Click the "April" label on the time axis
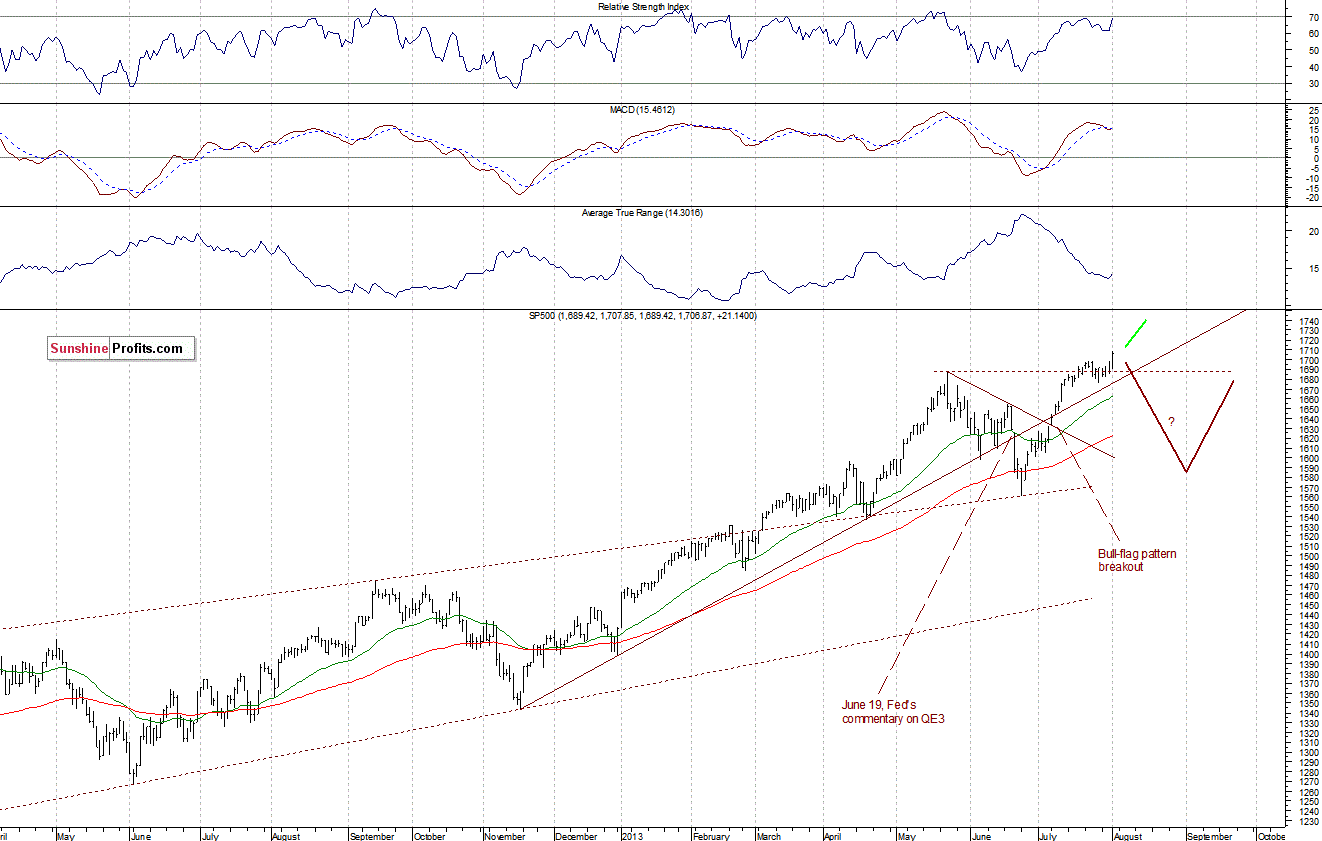The image size is (1322, 841). coord(835,836)
